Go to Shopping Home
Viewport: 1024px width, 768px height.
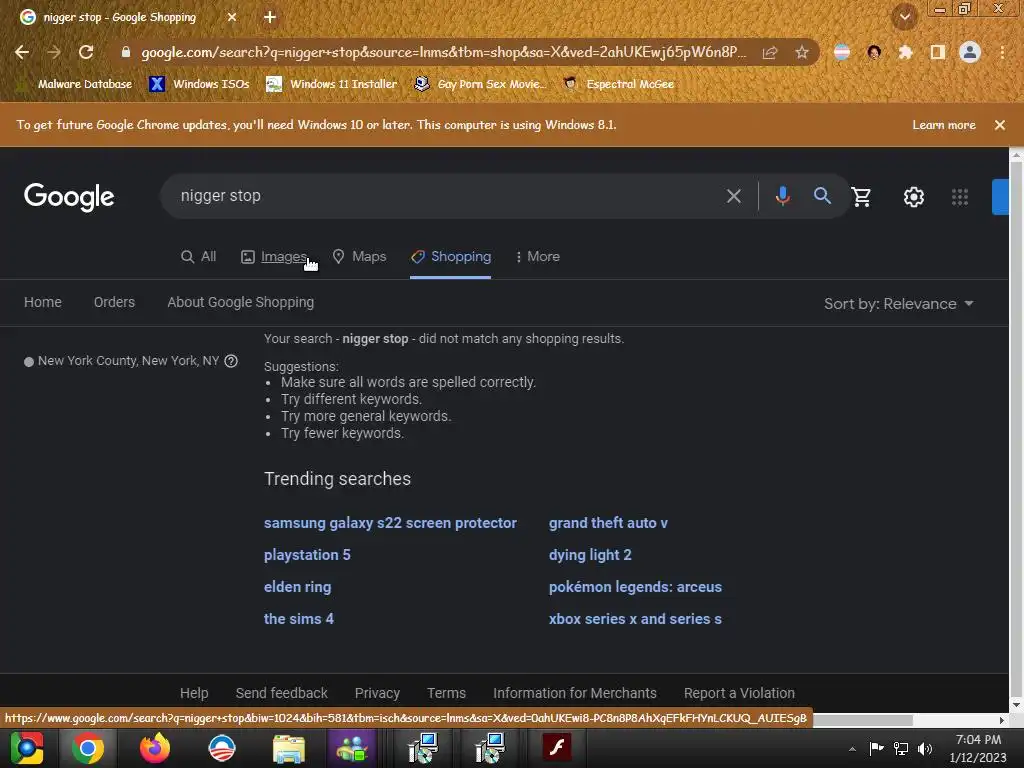click(43, 302)
